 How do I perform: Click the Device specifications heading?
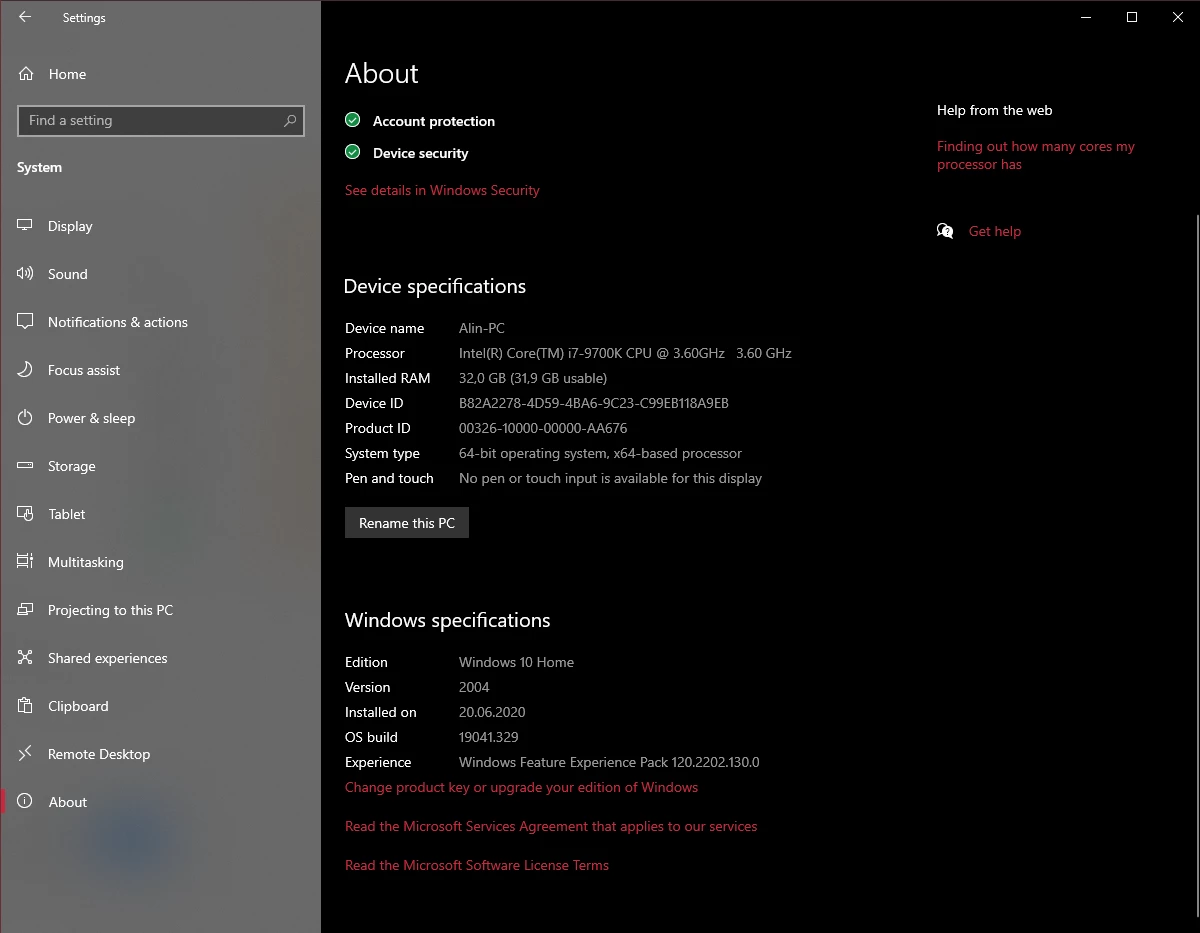[435, 286]
